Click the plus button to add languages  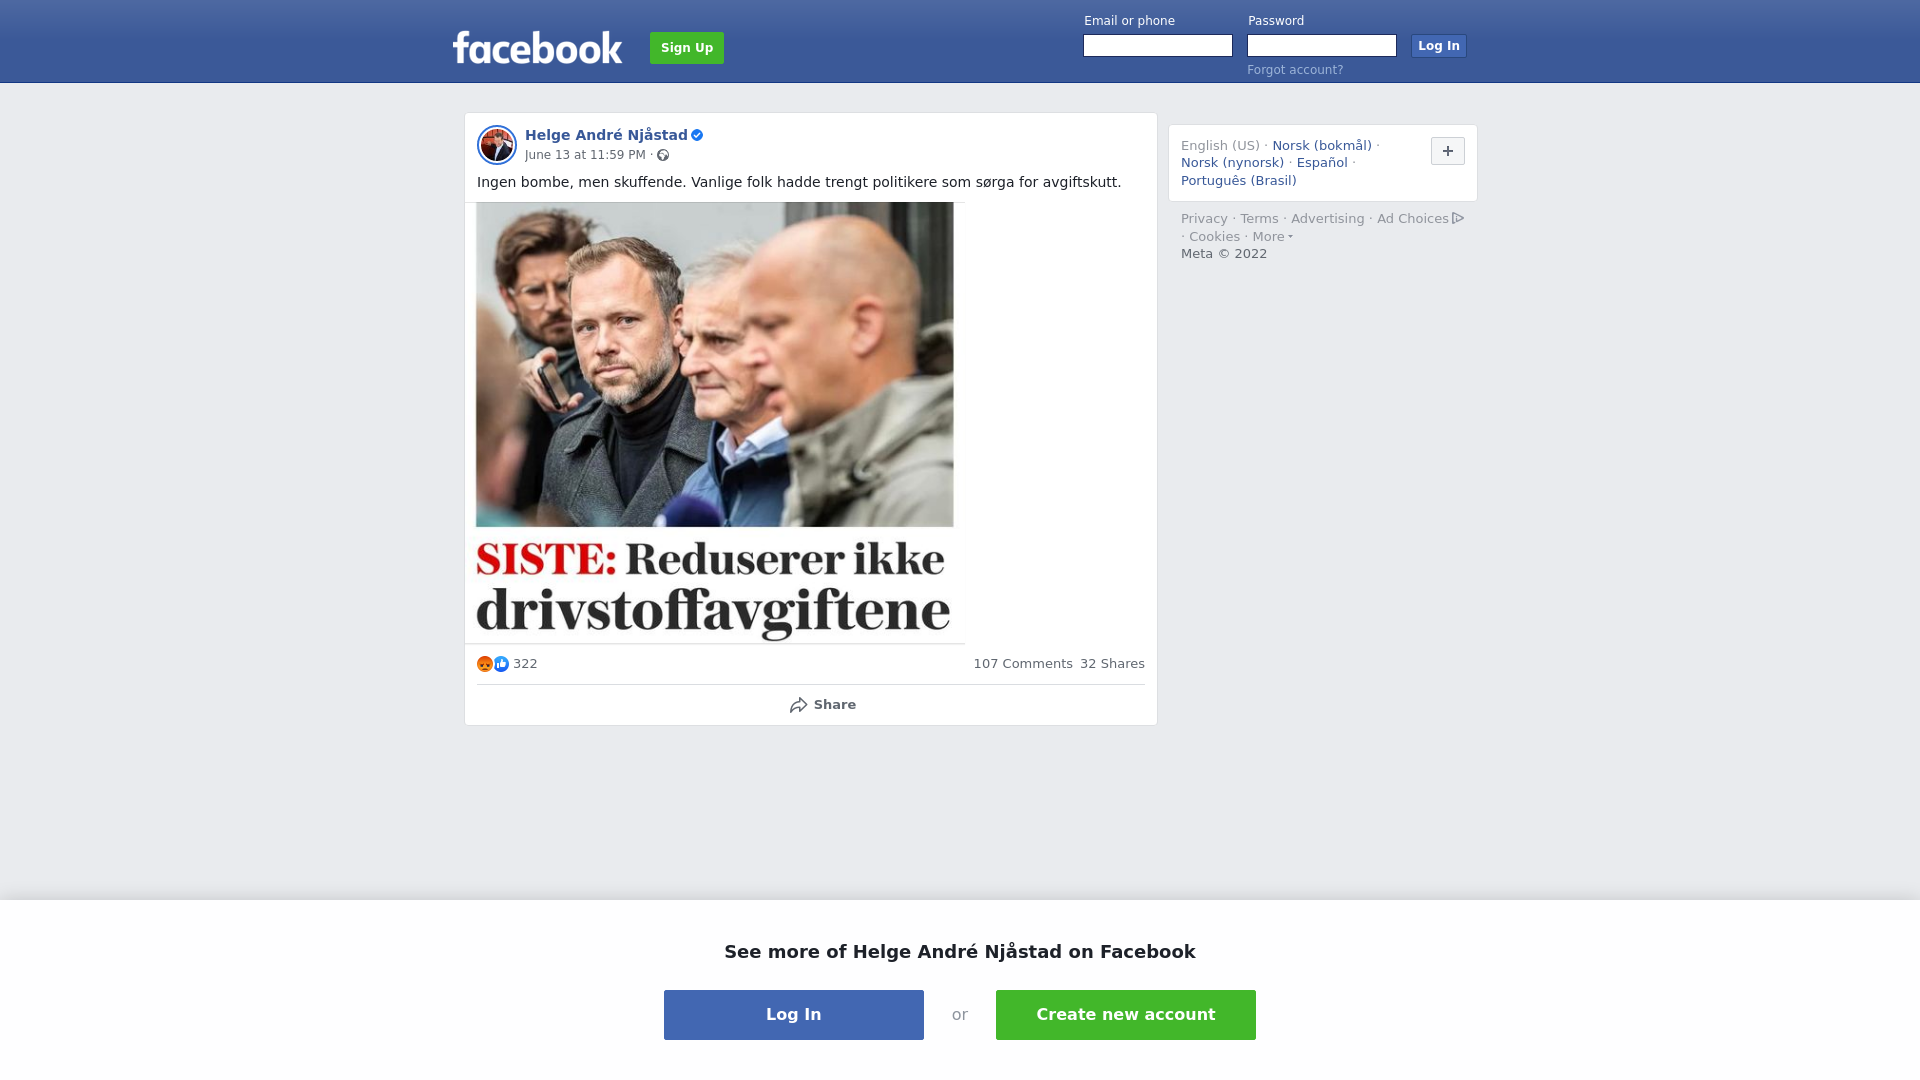tap(1448, 151)
